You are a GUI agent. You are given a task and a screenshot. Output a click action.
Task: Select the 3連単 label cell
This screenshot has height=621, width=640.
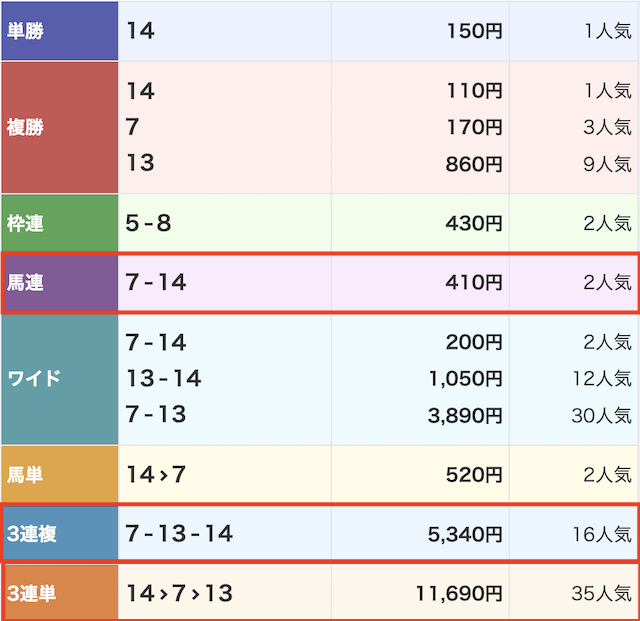coord(60,593)
